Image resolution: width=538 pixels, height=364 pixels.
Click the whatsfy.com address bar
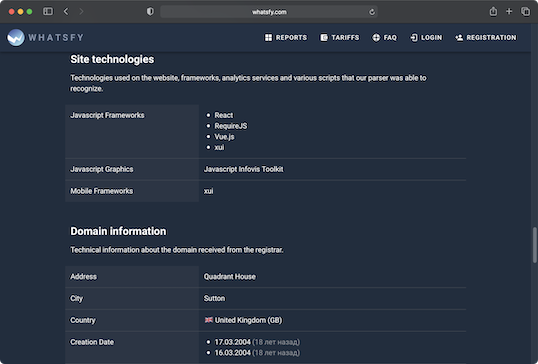pos(269,12)
